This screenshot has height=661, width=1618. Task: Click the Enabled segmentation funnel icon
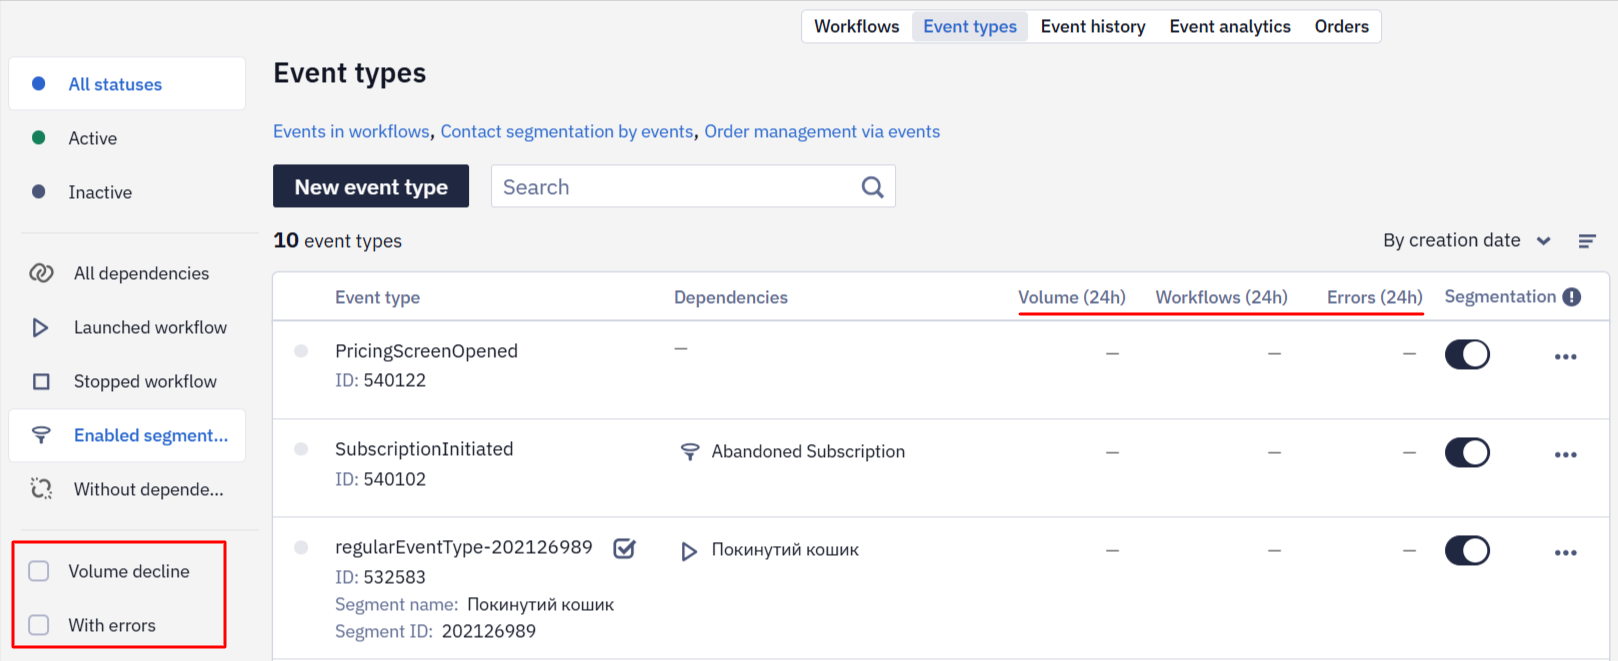(41, 435)
